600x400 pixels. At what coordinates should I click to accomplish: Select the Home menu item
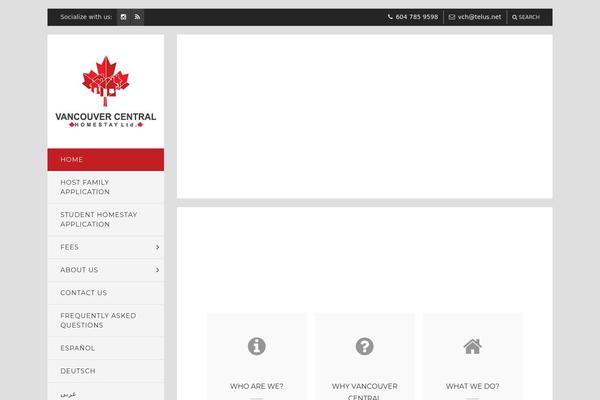point(106,160)
